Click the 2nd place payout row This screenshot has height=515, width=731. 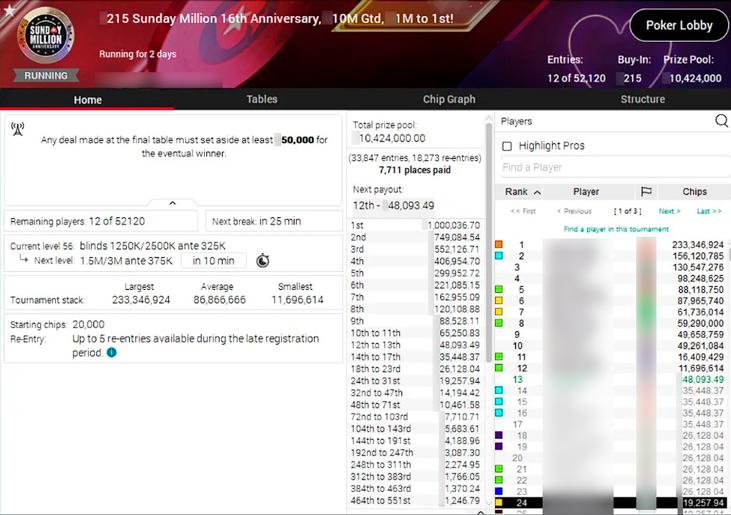point(415,237)
